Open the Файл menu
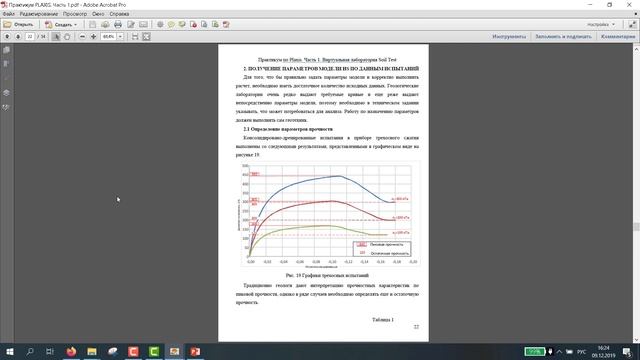The height and width of the screenshot is (360, 640). [x=9, y=14]
